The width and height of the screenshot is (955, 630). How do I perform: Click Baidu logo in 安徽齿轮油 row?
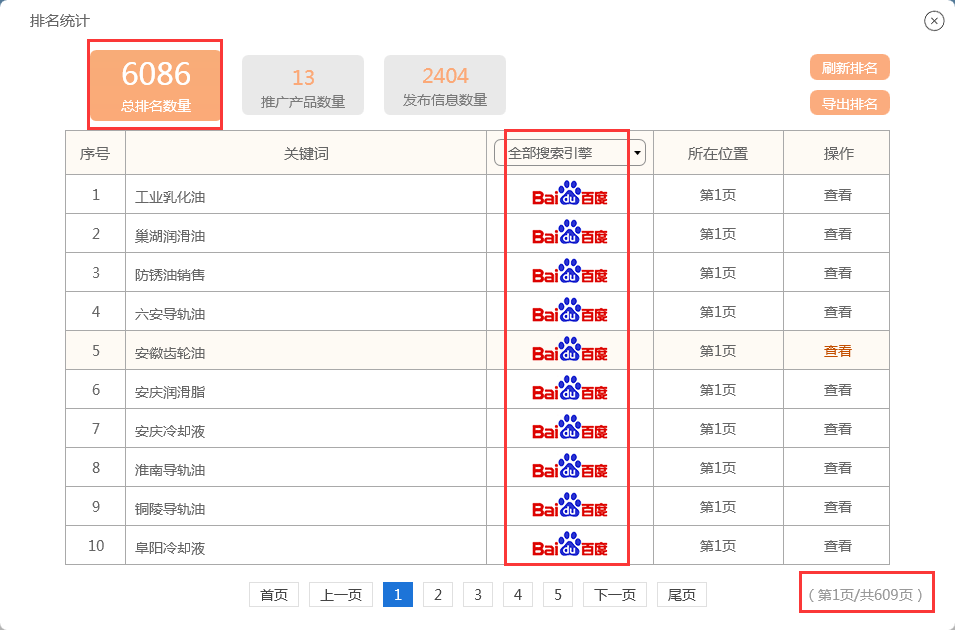click(x=569, y=349)
